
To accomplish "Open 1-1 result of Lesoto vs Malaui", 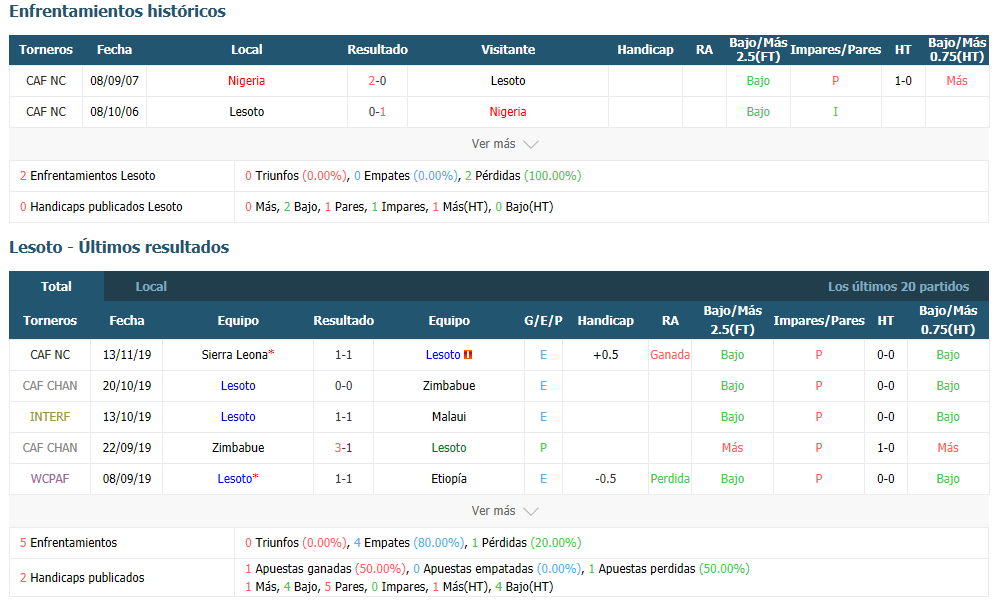I will (343, 417).
